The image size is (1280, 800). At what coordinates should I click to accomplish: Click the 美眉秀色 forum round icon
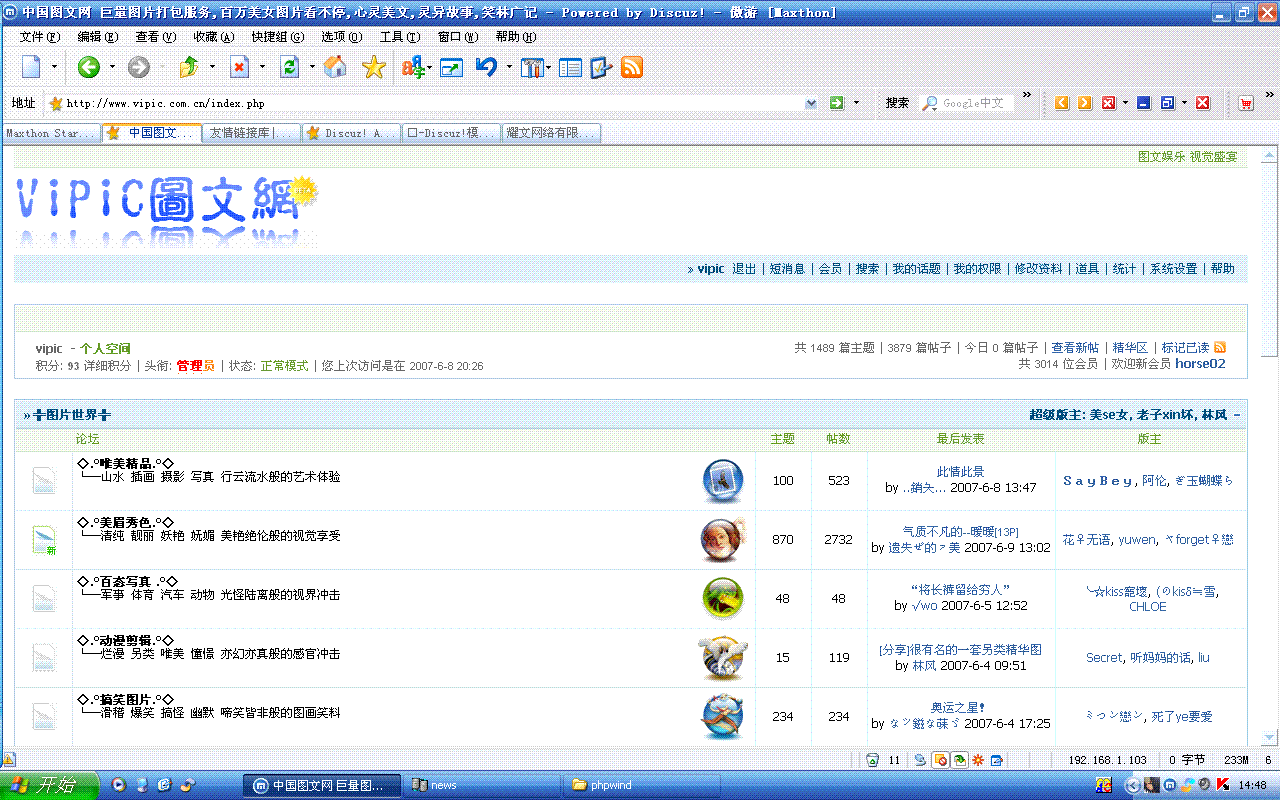(x=722, y=539)
